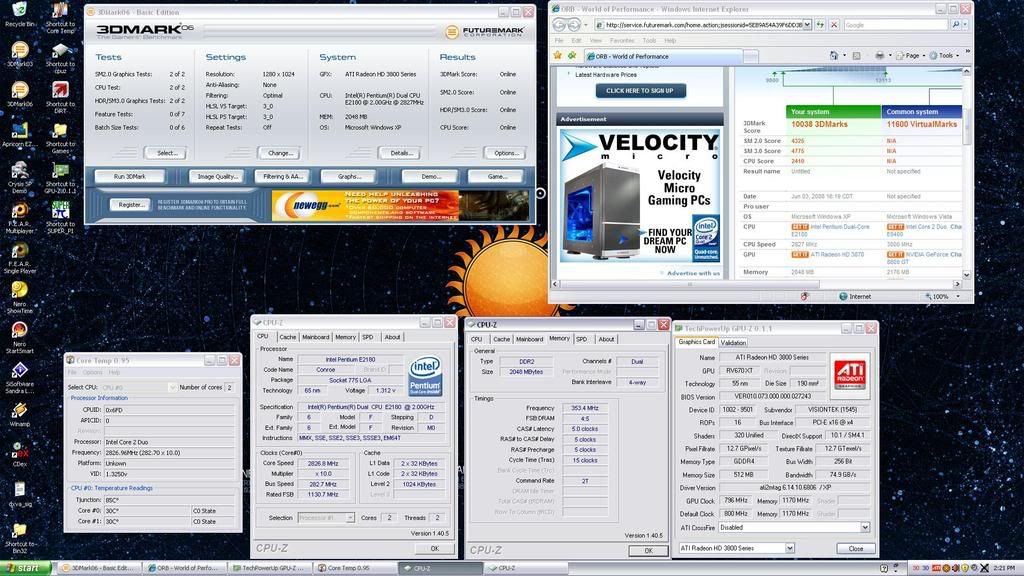Switch to TechPowerUp GPU-Z on the taskbar

(270, 568)
